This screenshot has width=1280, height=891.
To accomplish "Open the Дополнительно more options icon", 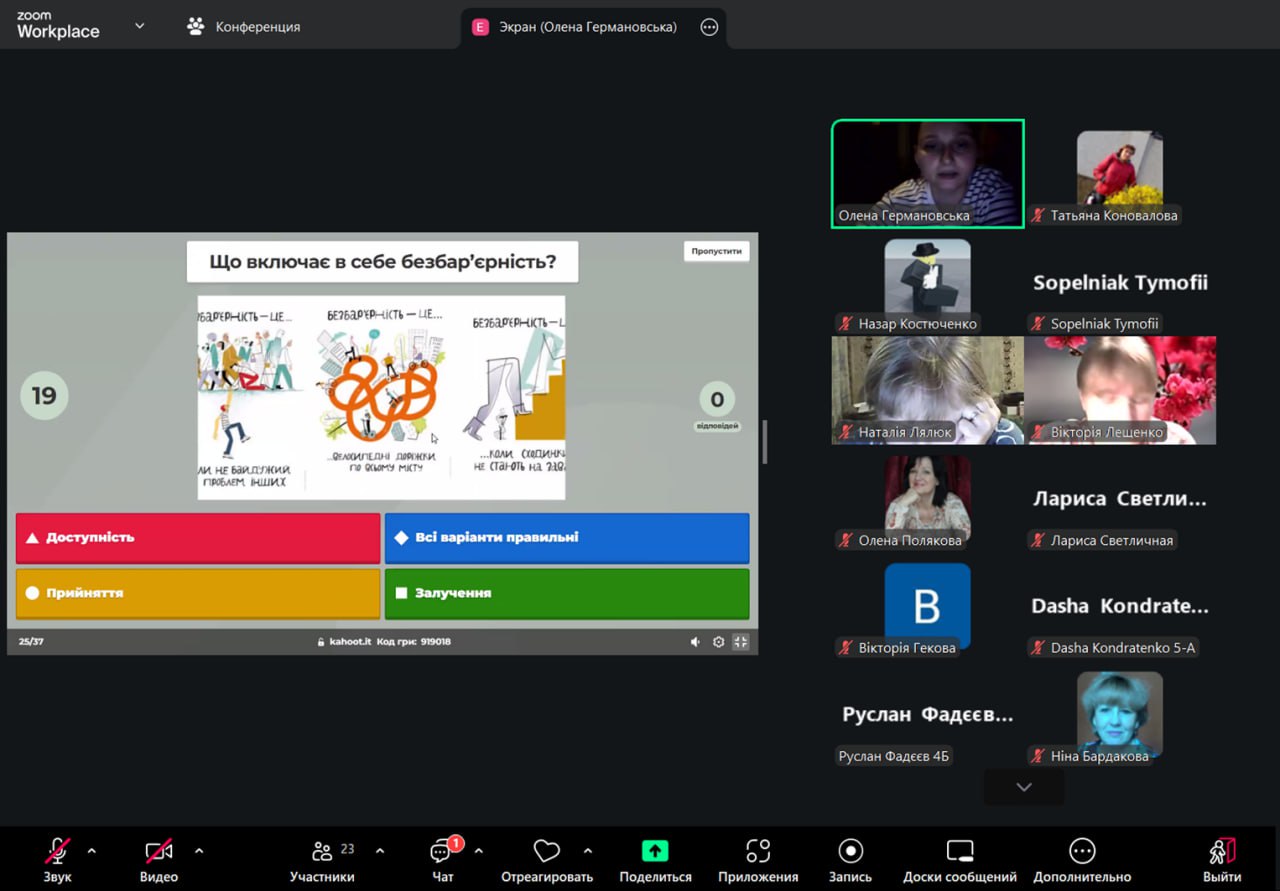I will click(1082, 851).
